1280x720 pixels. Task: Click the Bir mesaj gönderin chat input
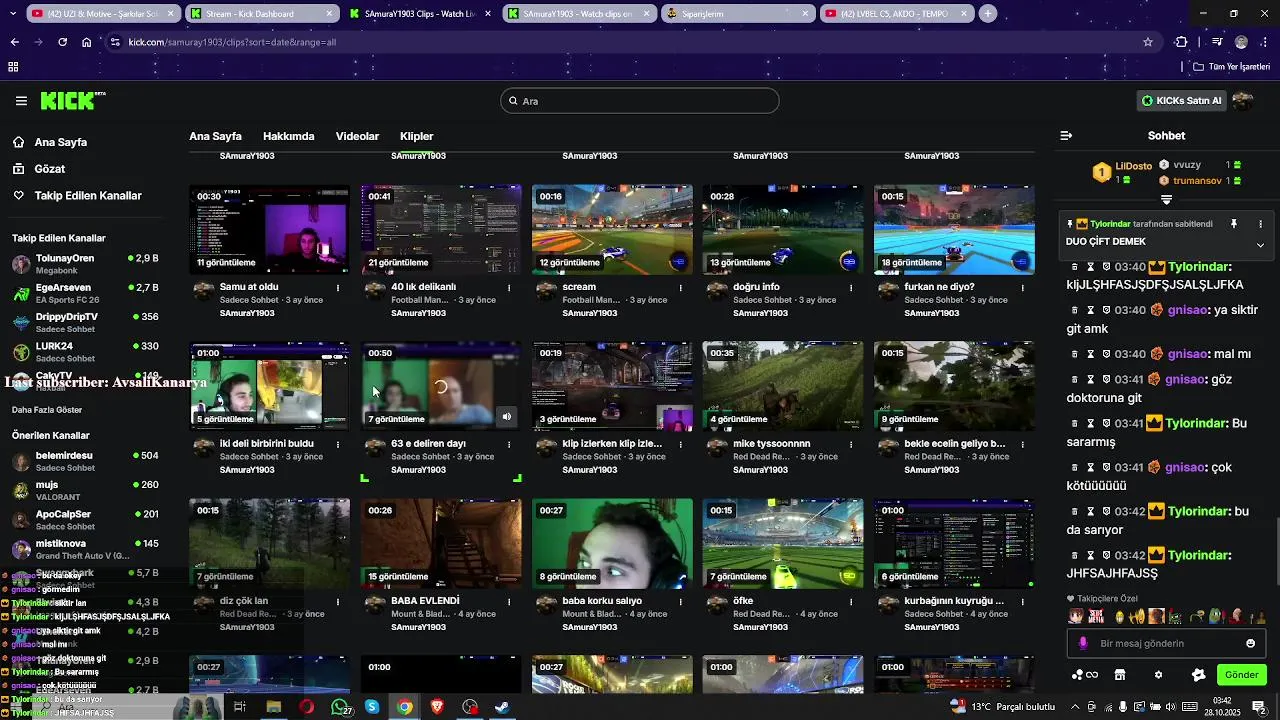[1165, 643]
